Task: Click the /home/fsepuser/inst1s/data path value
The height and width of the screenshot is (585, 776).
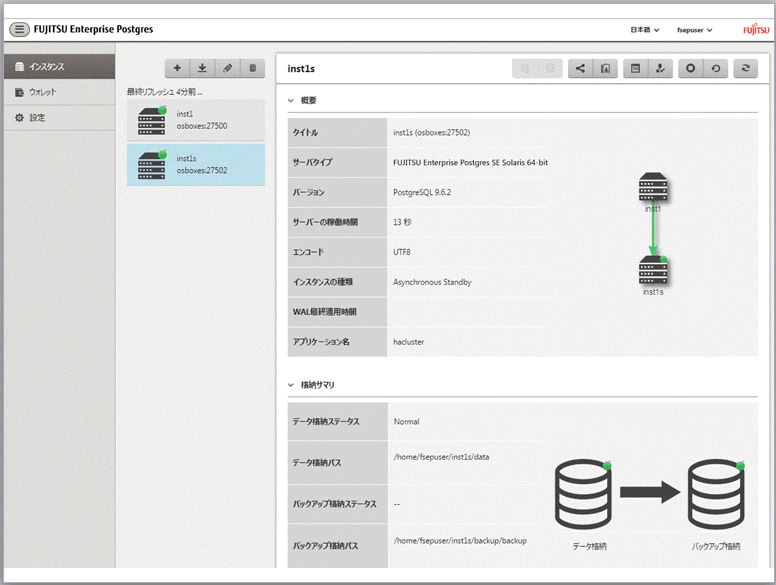Action: tap(441, 457)
